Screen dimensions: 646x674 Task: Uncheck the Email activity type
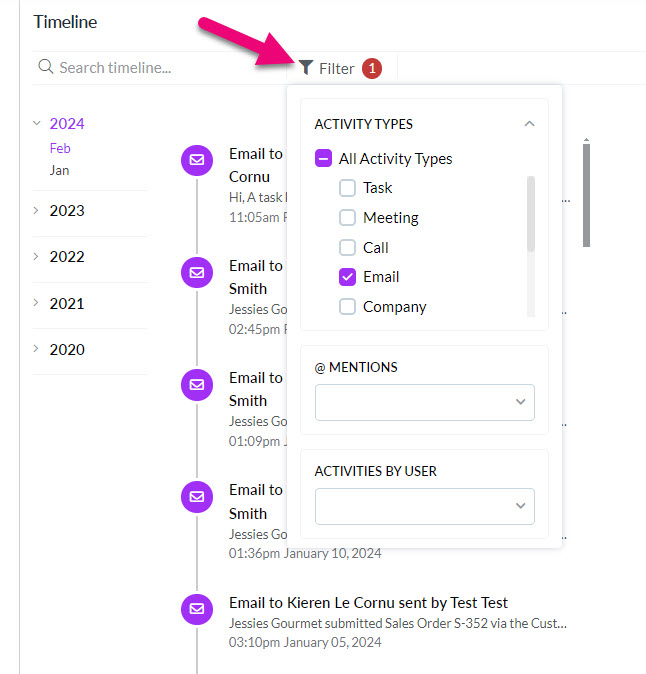[347, 277]
